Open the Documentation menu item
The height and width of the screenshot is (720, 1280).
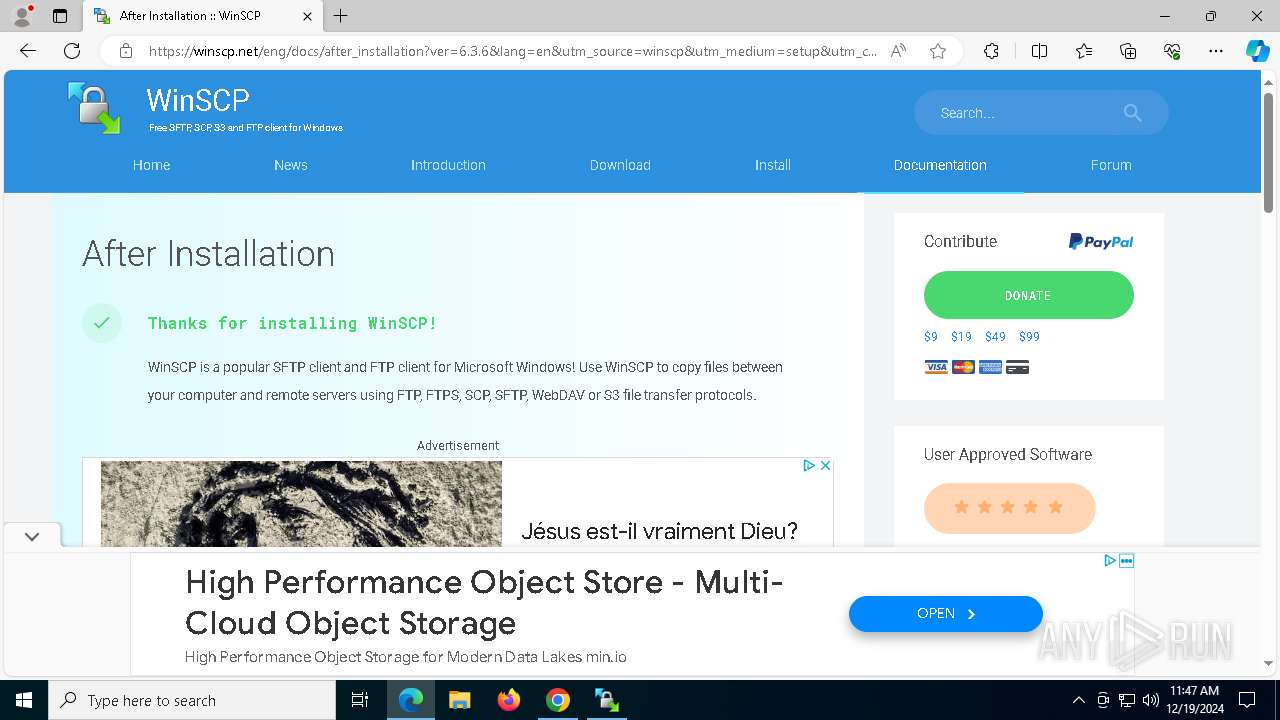tap(940, 165)
